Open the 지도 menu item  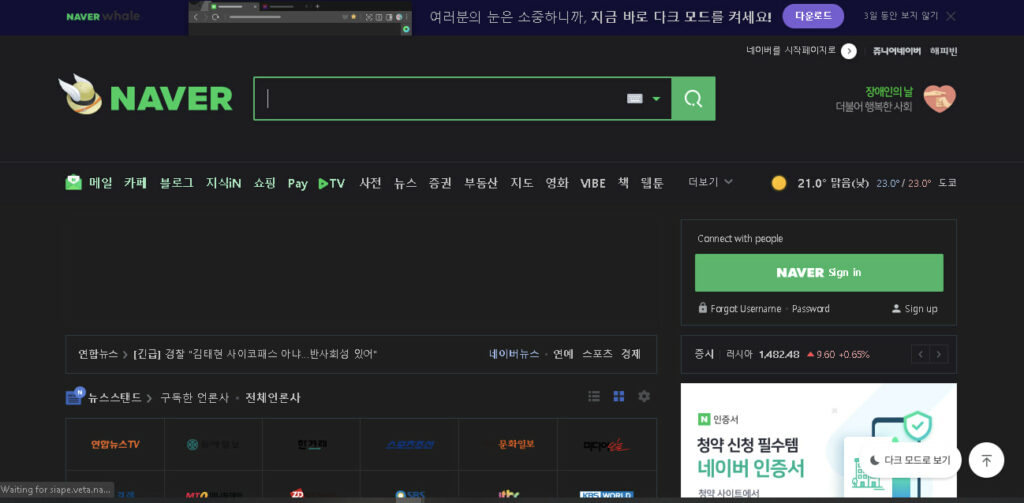[522, 183]
